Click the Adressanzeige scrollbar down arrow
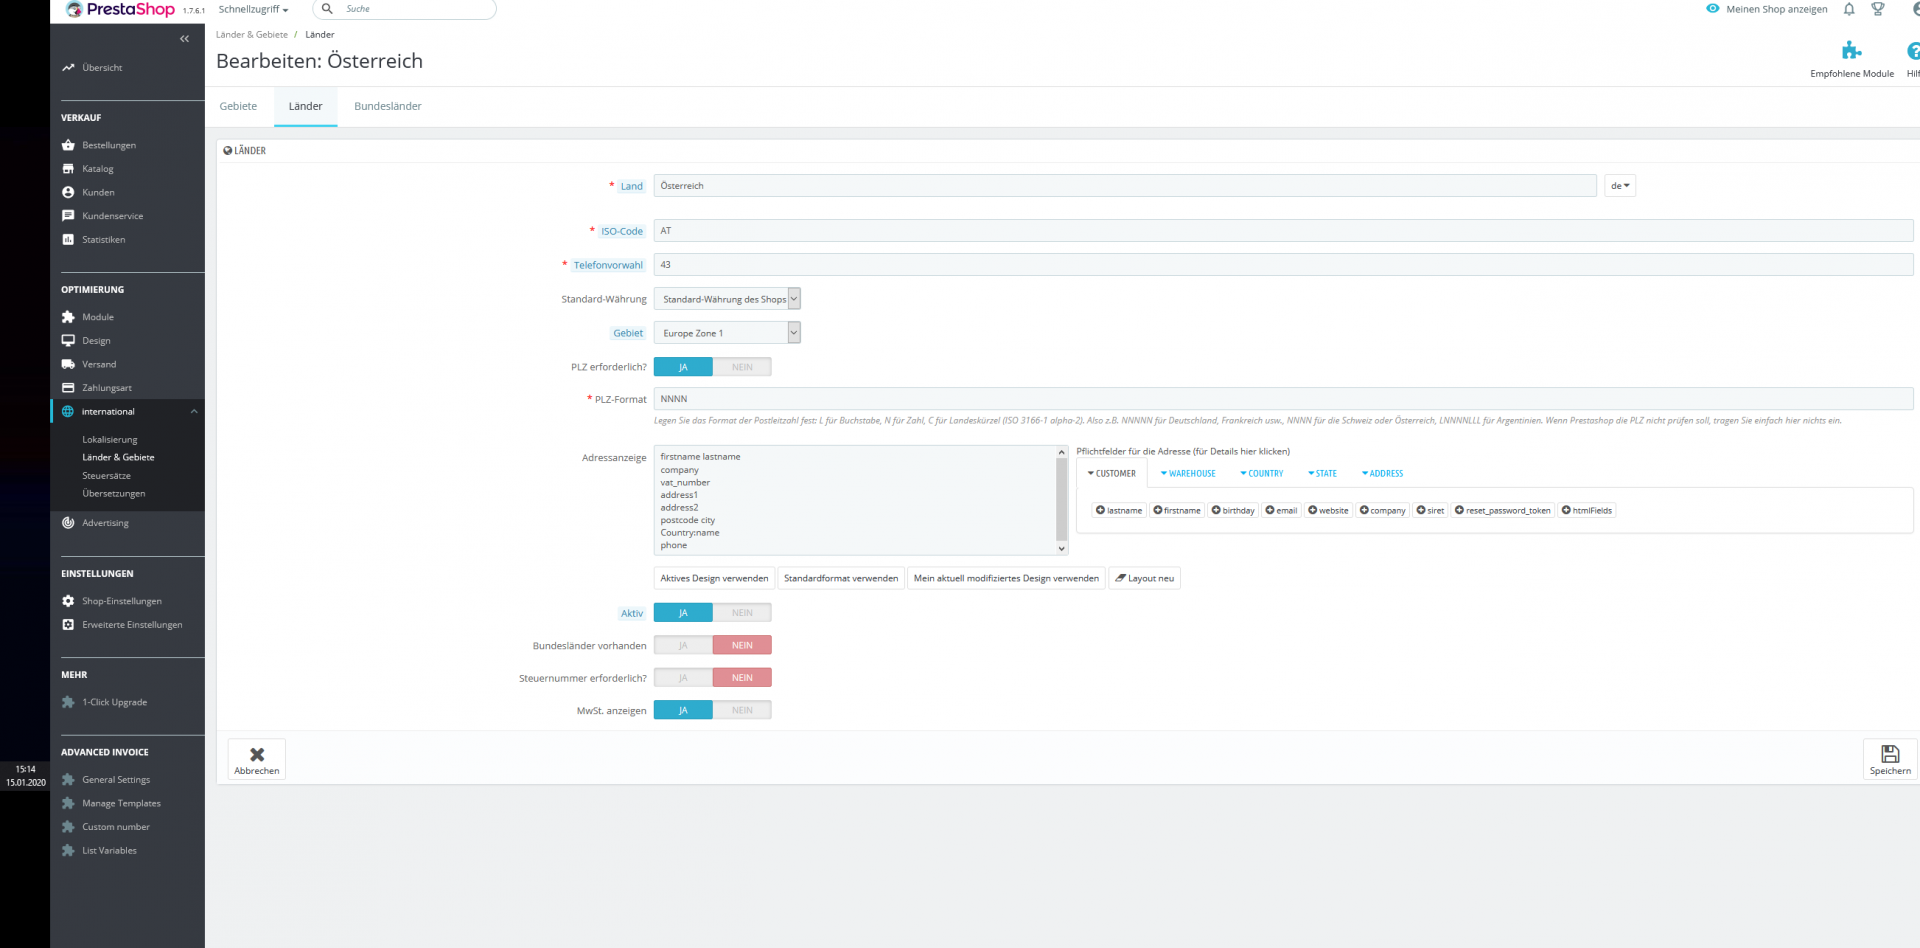Screen dimensions: 1920x948 point(1061,549)
